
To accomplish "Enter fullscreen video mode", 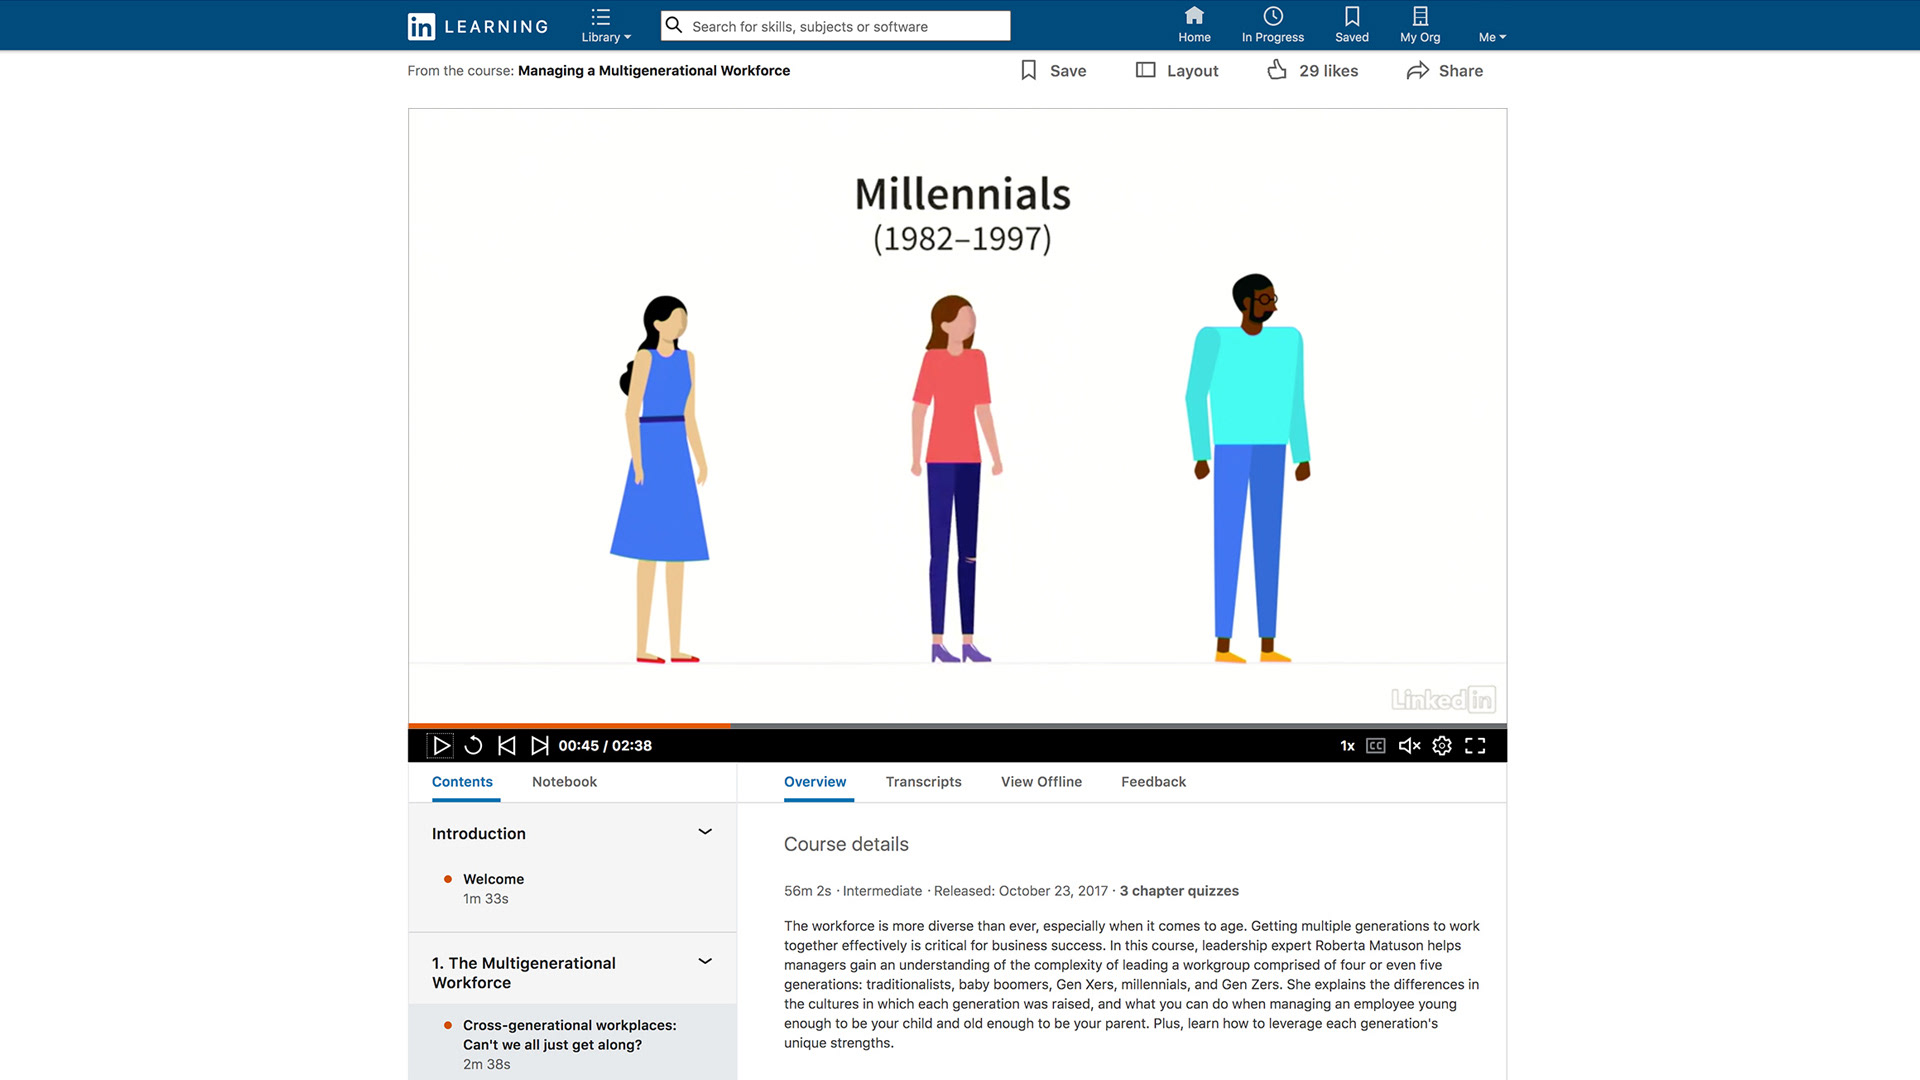I will [x=1475, y=746].
